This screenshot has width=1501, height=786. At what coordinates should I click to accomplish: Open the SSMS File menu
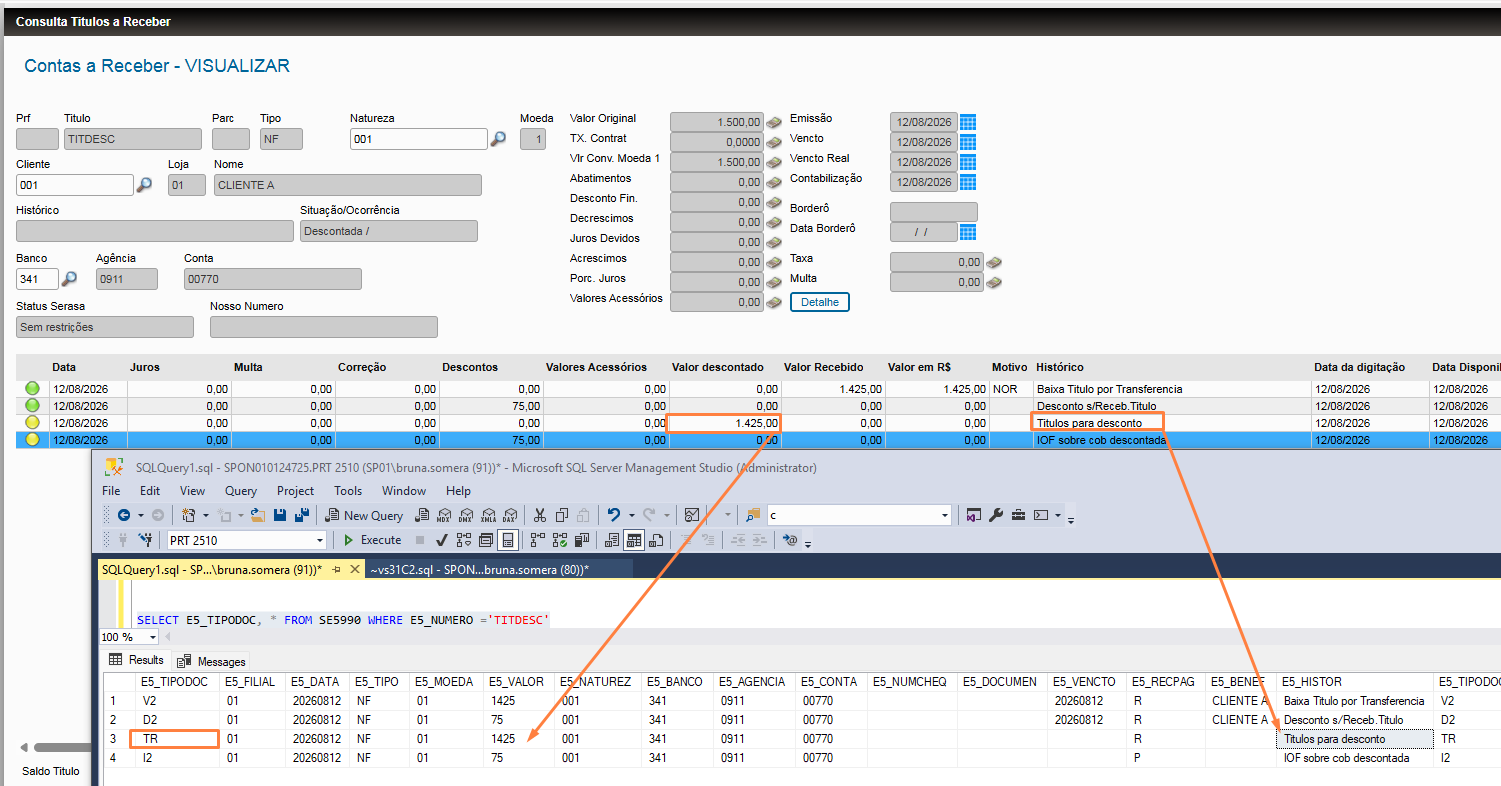pos(111,491)
